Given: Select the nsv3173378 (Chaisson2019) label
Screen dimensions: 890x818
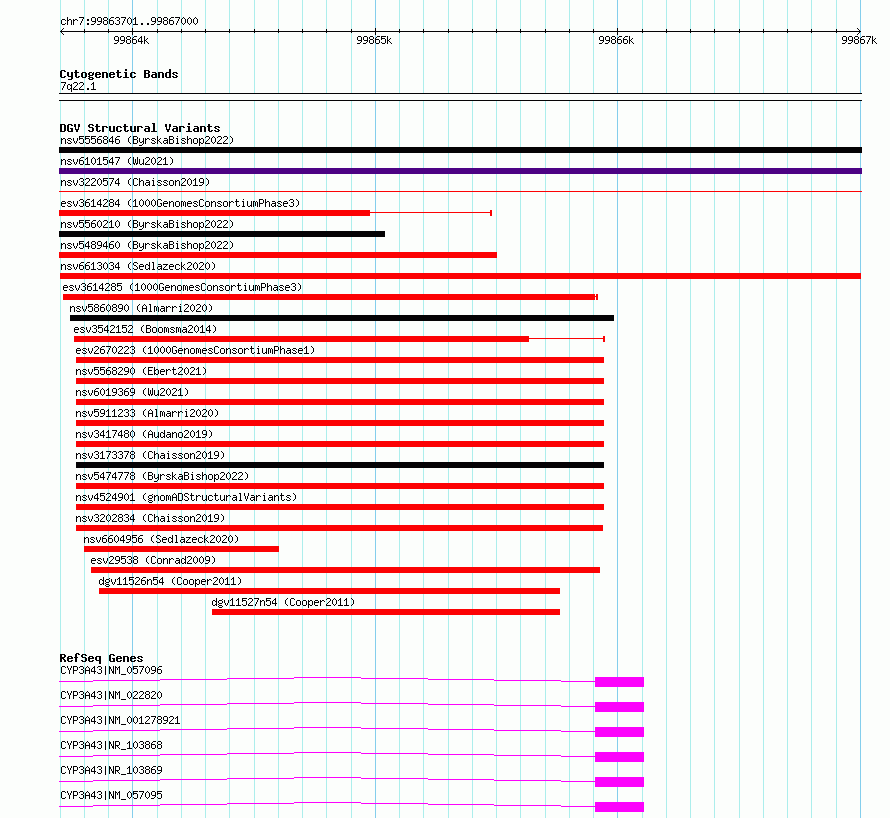Looking at the screenshot, I should click(x=150, y=455).
